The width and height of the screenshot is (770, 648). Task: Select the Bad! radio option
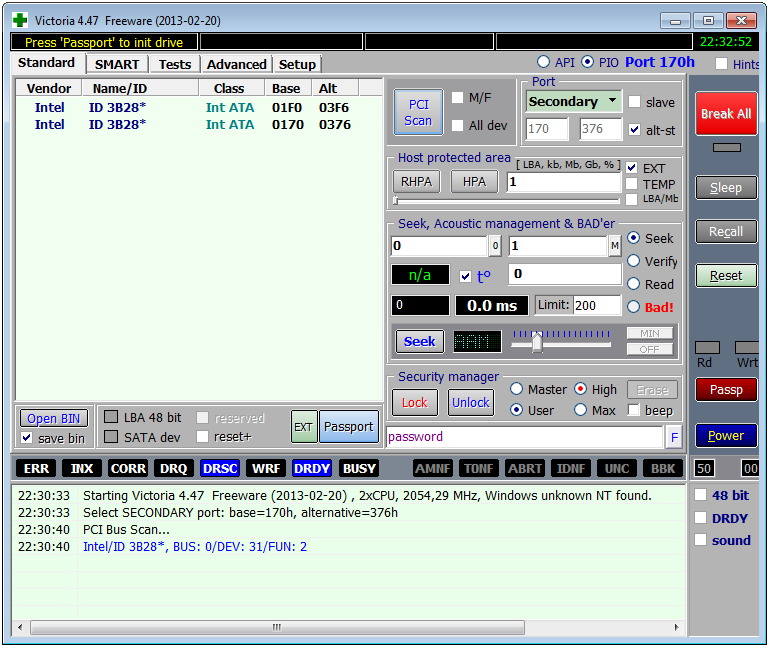tap(633, 307)
